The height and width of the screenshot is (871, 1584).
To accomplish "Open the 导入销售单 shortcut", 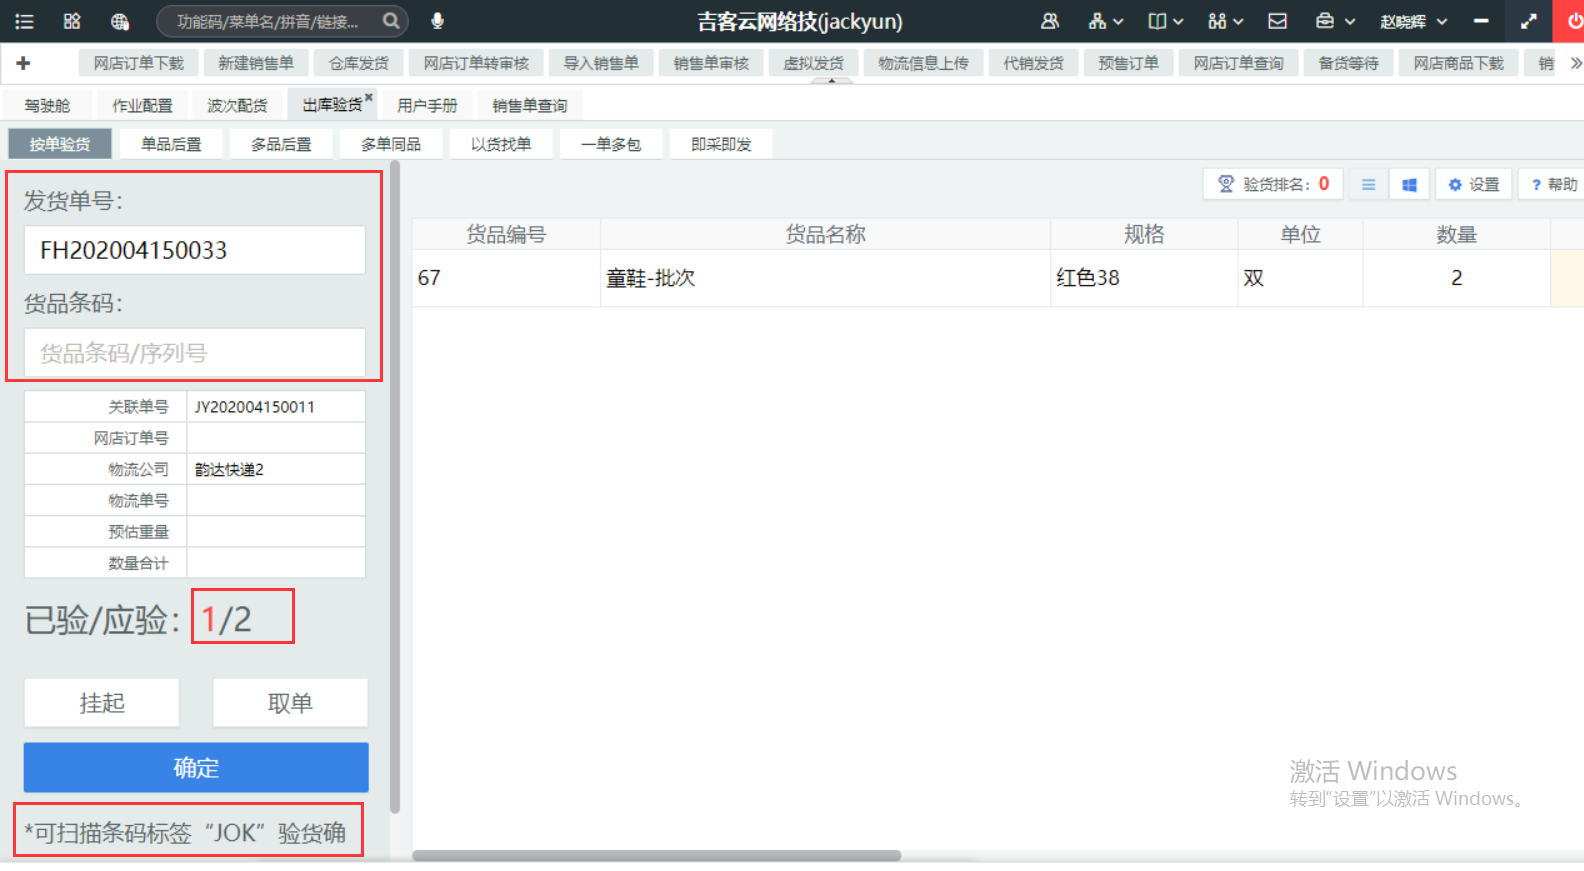I will tap(601, 63).
